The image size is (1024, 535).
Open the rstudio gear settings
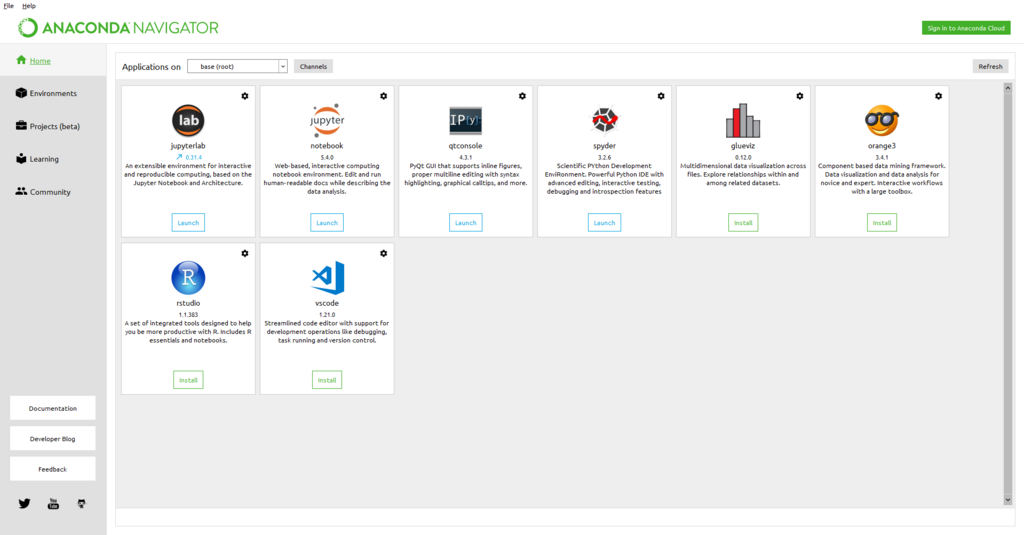click(245, 253)
